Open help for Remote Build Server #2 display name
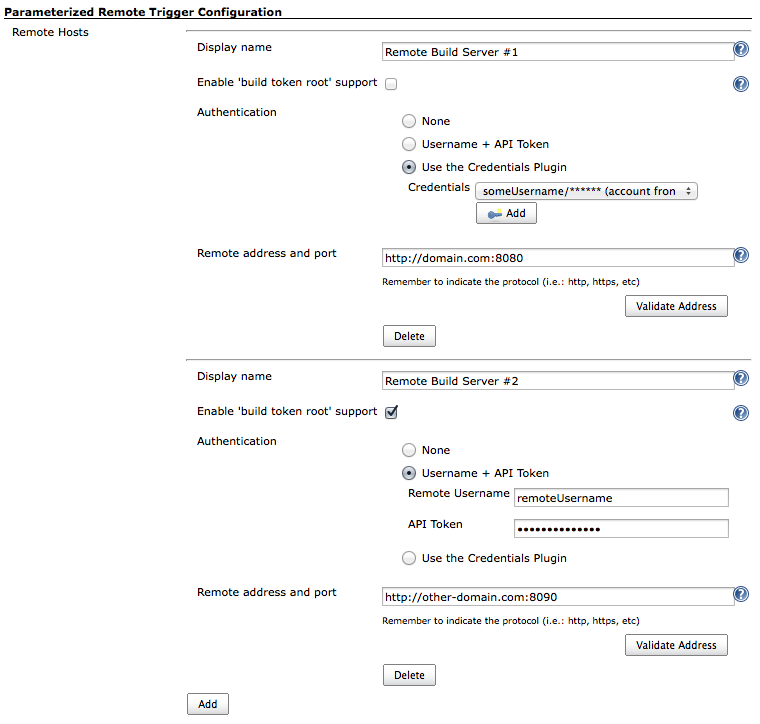760x724 pixels. (x=741, y=378)
